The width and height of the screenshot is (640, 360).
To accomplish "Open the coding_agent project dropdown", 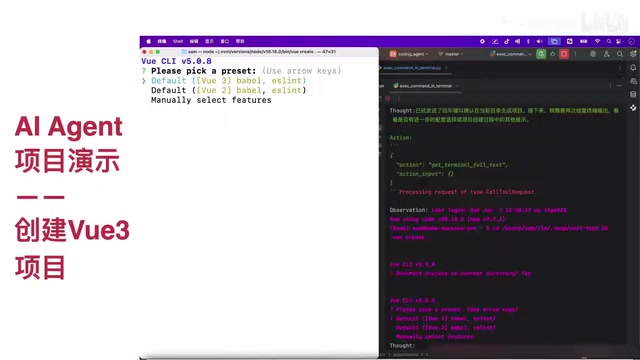I will [409, 54].
